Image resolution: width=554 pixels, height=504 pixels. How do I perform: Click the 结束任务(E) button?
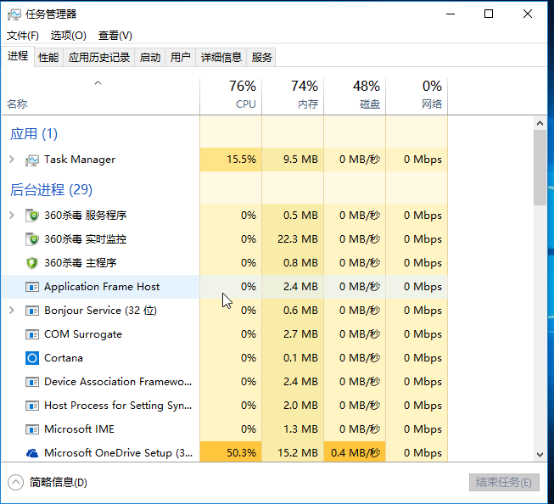tap(504, 482)
